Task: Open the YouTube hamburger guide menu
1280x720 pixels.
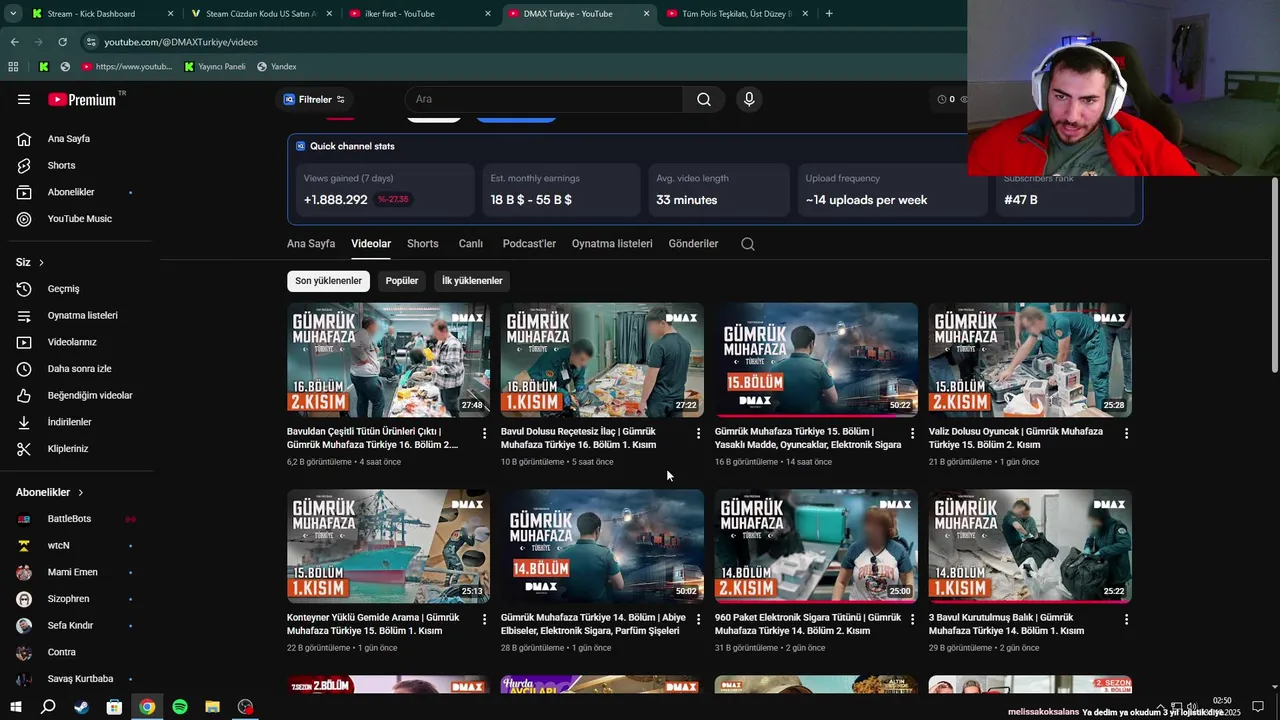Action: pos(24,99)
